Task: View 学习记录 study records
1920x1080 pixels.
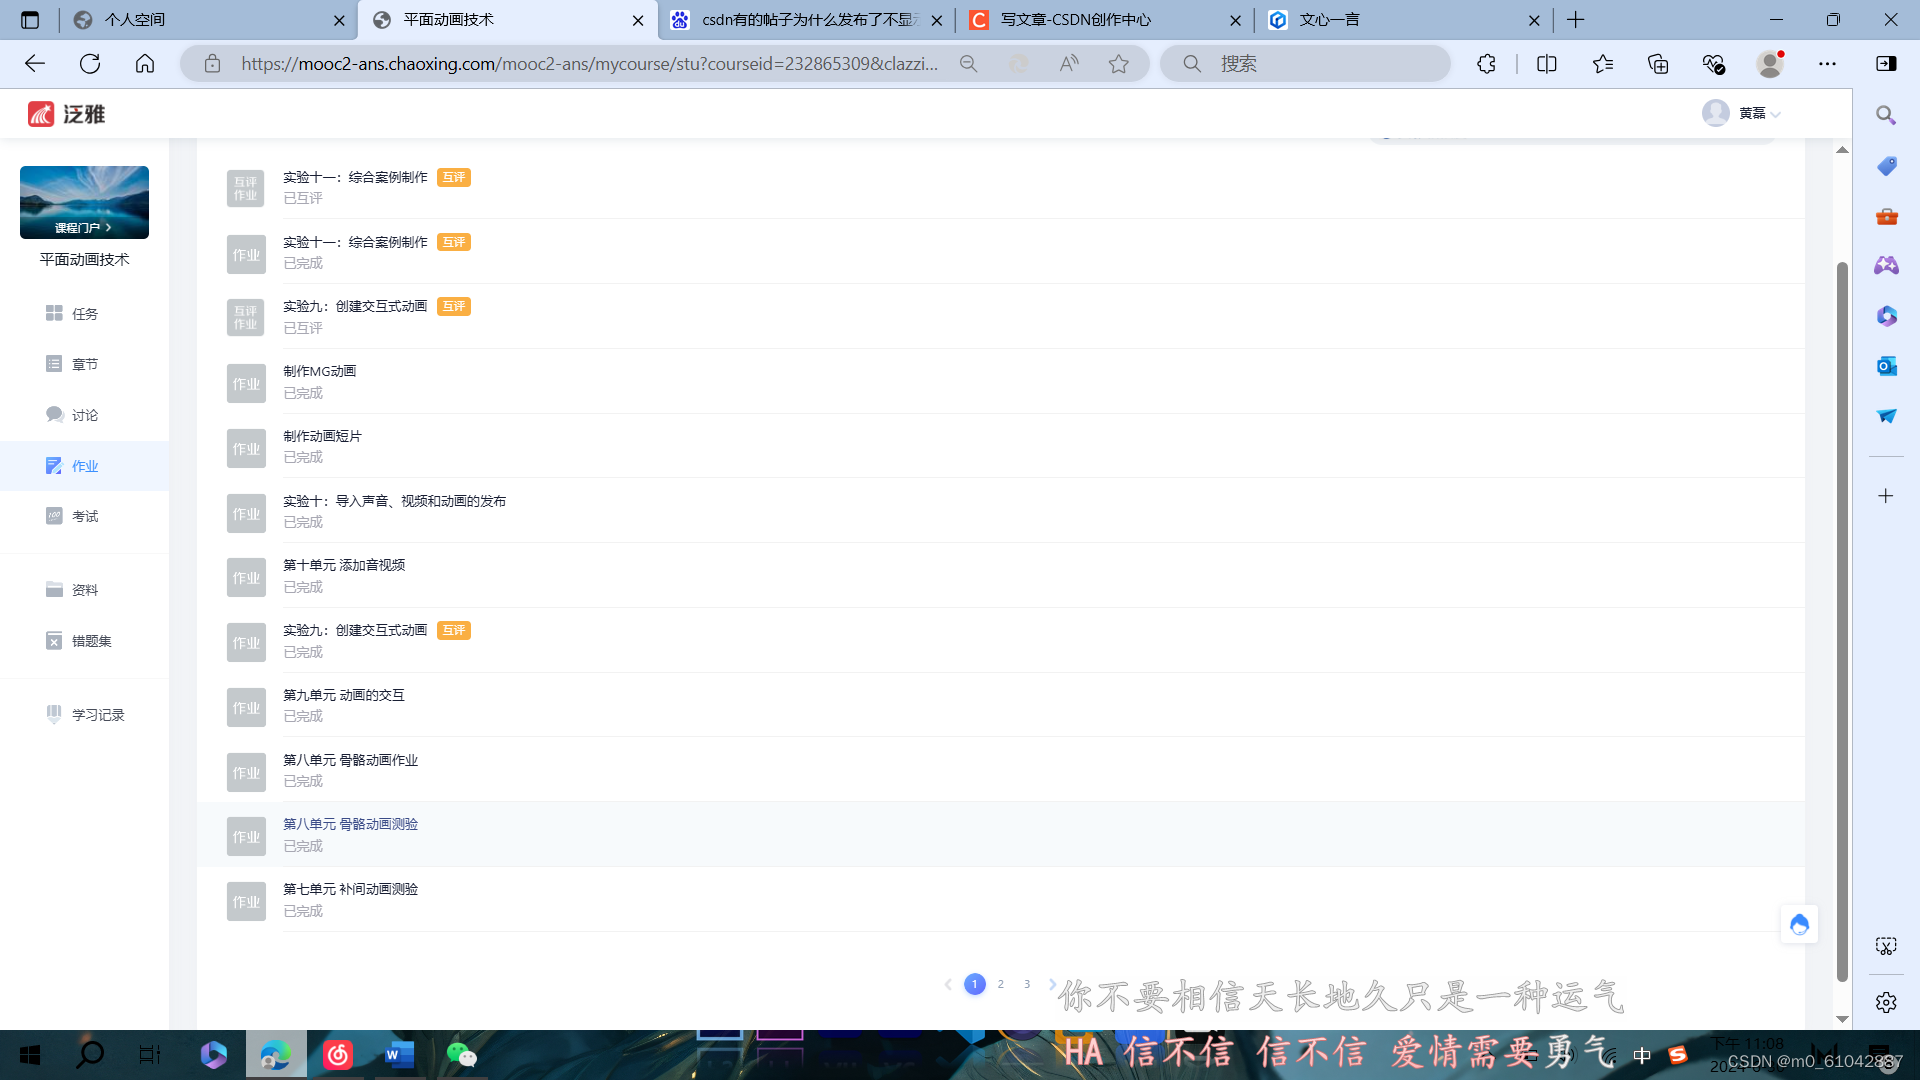Action: point(97,715)
